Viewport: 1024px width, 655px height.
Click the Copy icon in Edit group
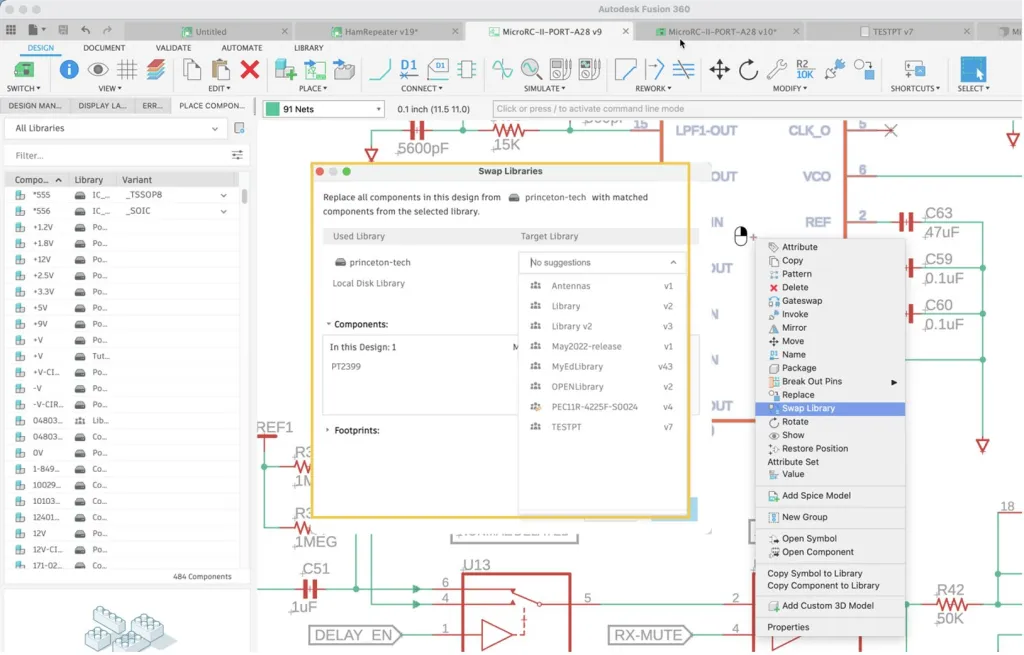tap(191, 69)
